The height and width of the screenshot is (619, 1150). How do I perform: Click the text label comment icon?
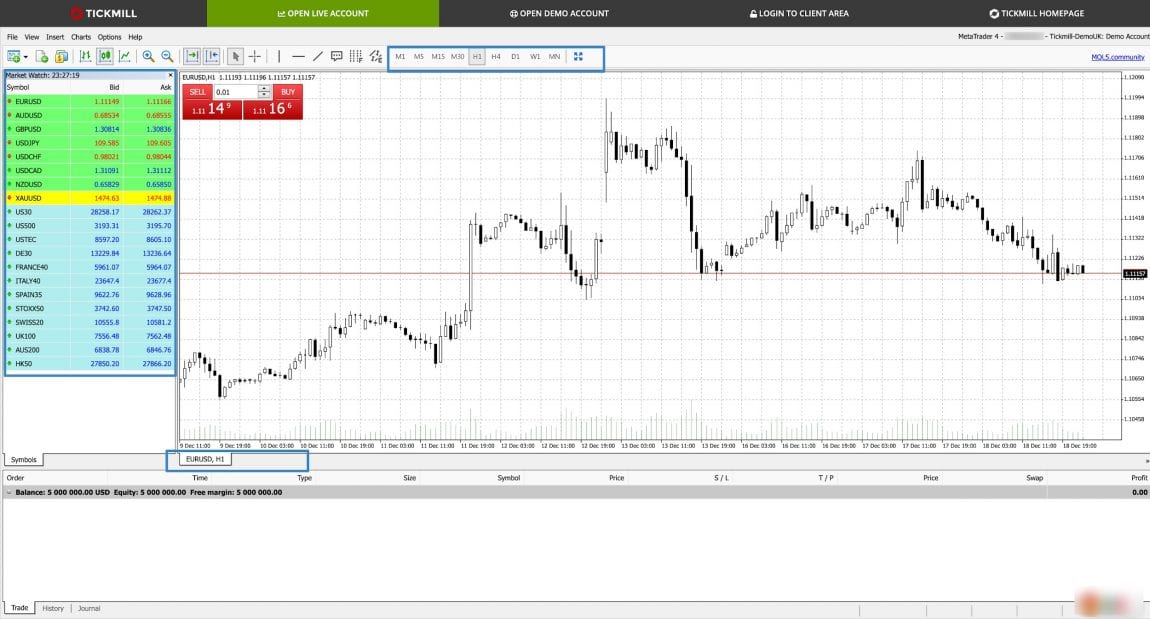[337, 57]
